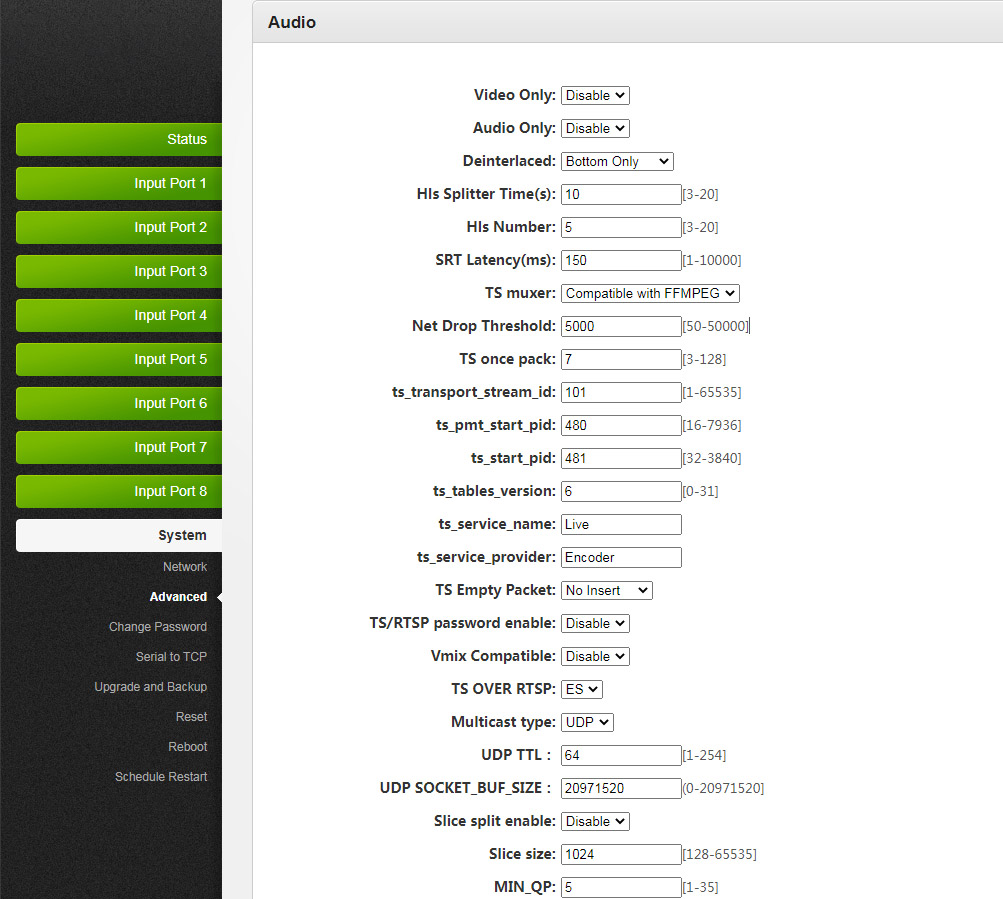
Task: Click the System menu section
Action: coord(119,535)
